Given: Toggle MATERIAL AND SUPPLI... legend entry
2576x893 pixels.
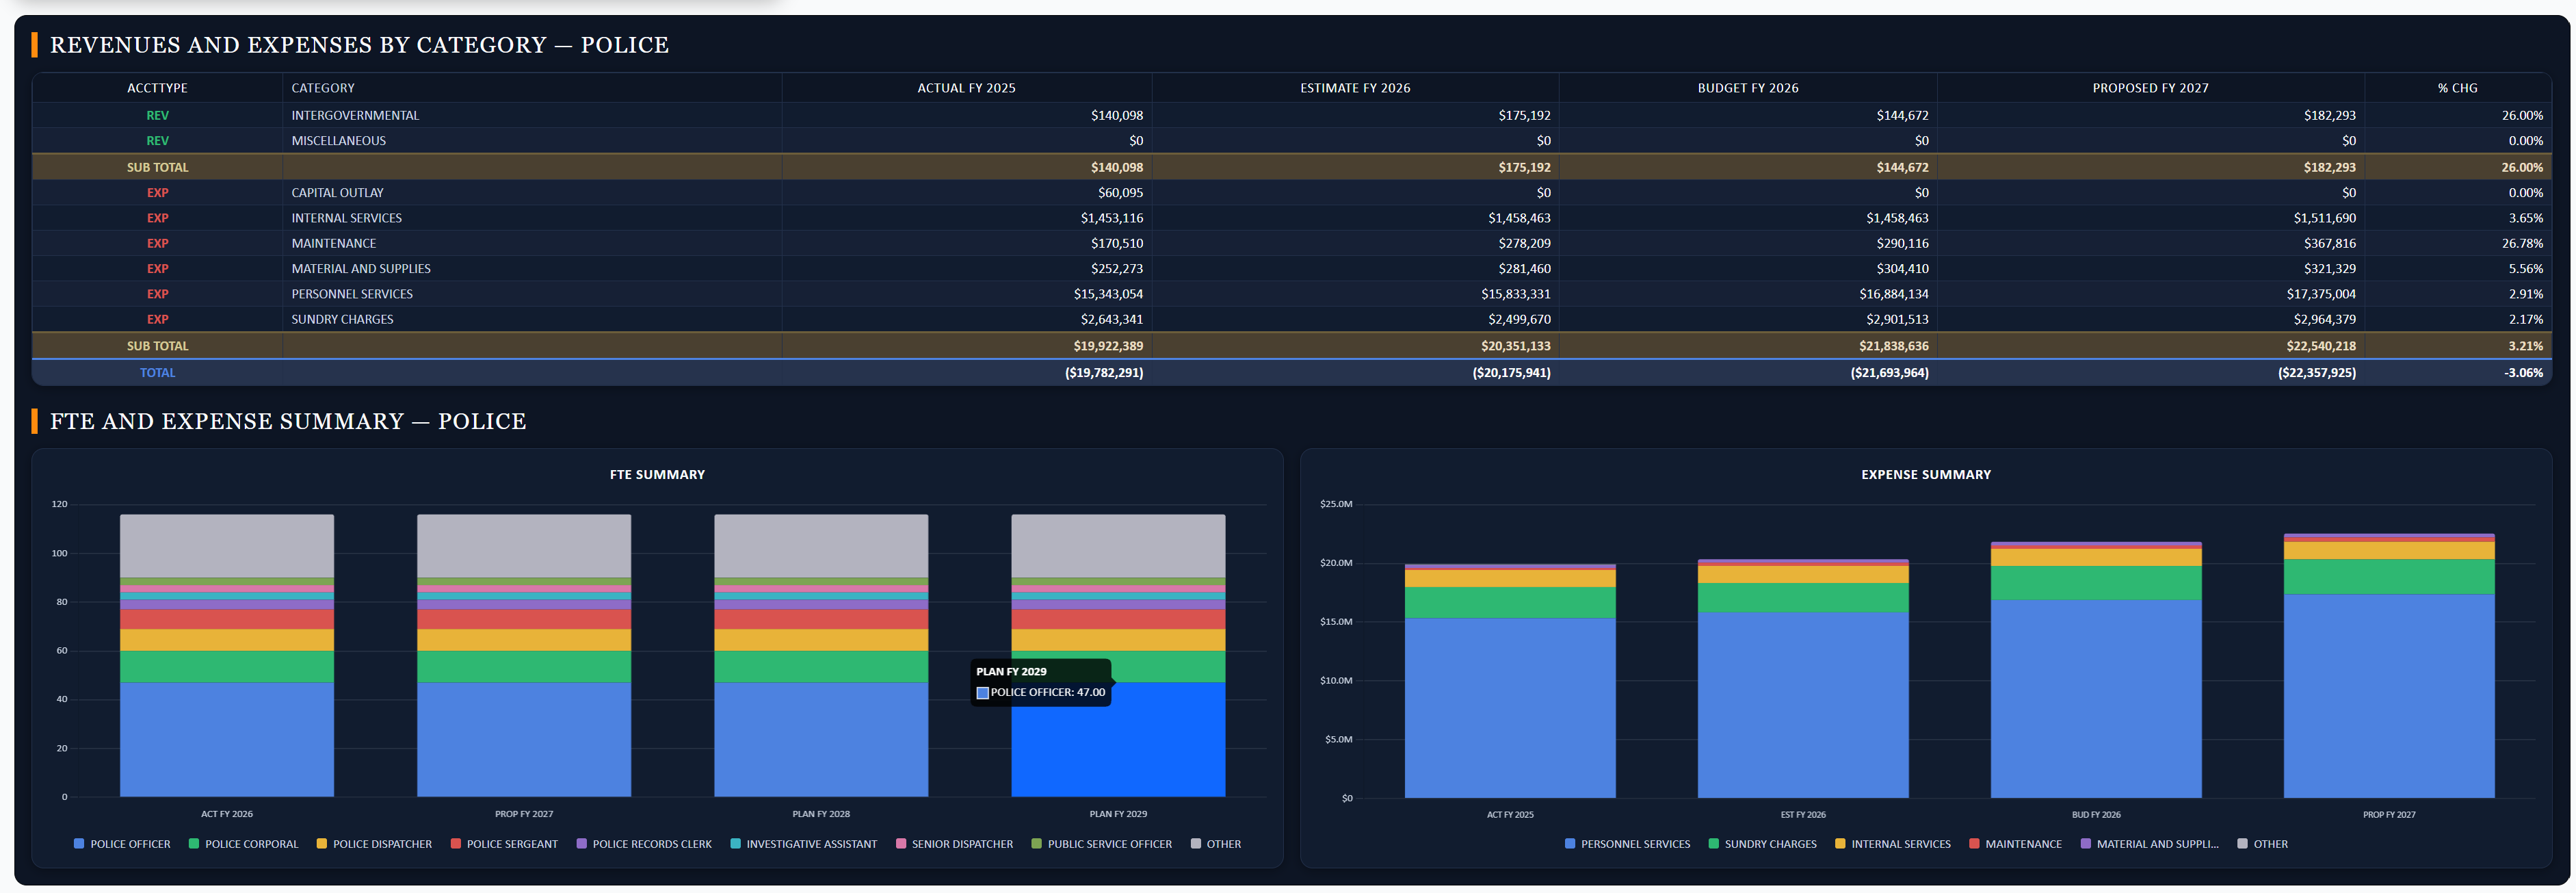Looking at the screenshot, I should tap(2149, 844).
